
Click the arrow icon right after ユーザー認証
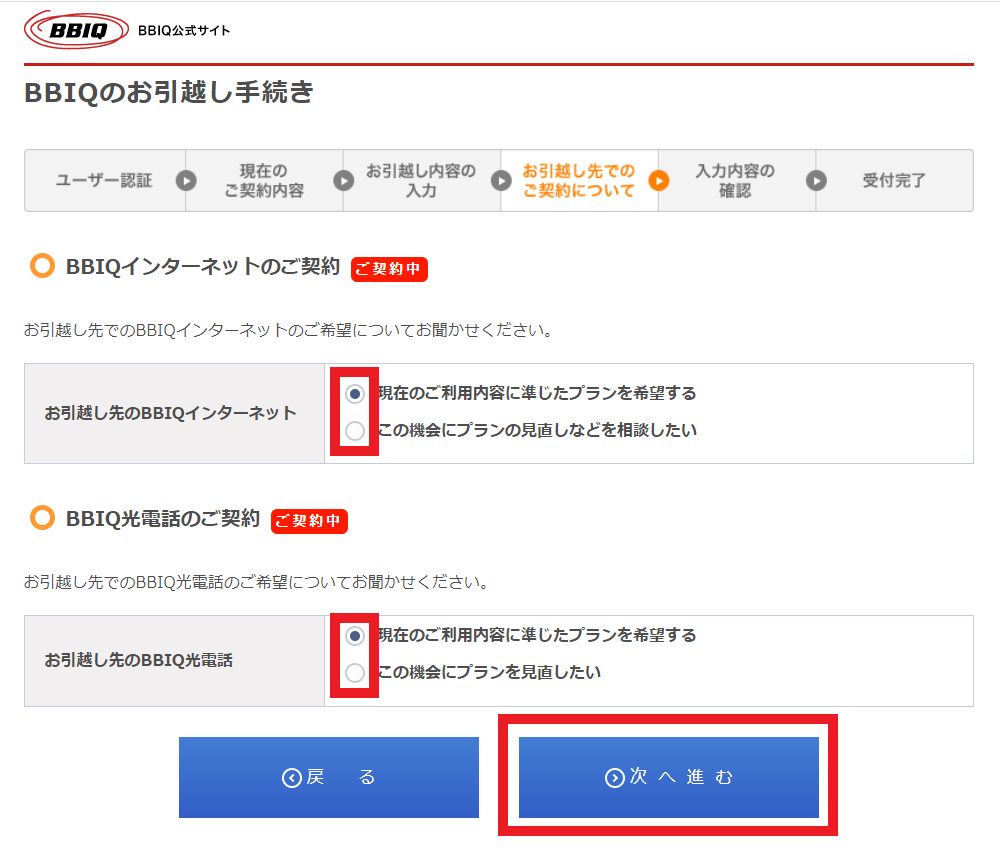(x=186, y=181)
